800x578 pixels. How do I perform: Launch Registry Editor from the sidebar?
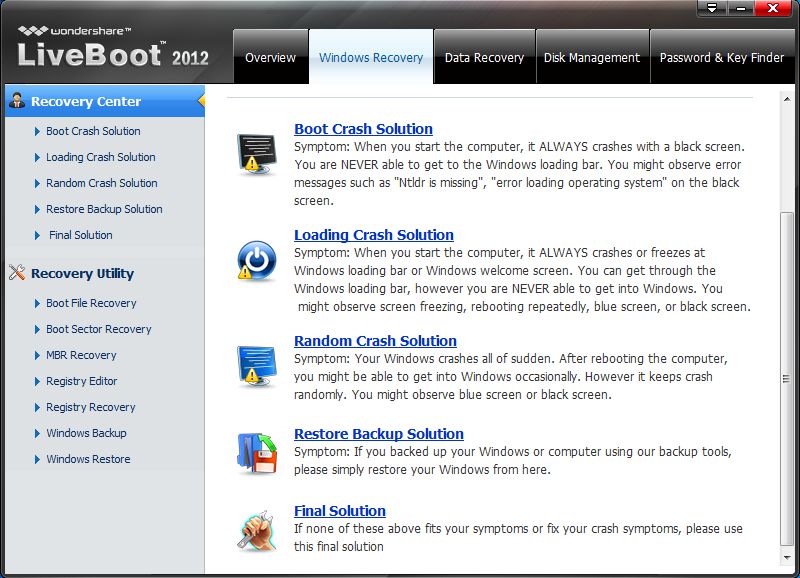(82, 381)
